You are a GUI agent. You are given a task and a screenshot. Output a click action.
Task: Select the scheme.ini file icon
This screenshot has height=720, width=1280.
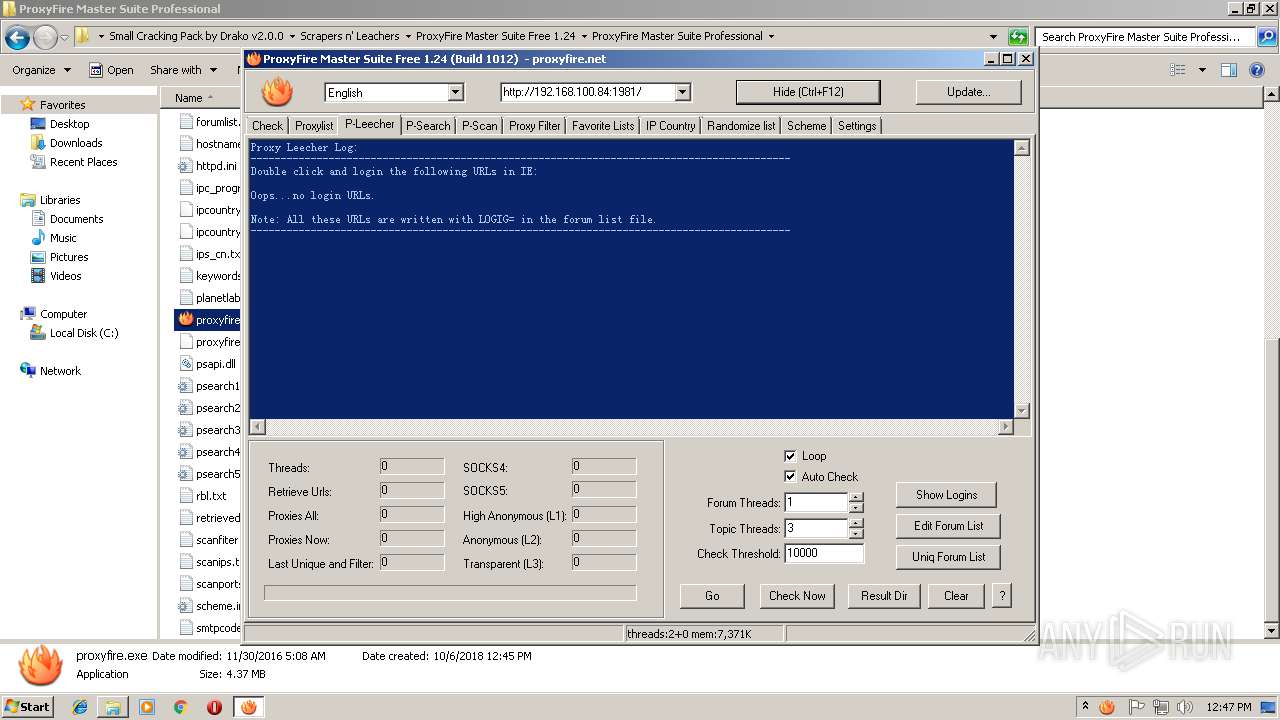186,606
